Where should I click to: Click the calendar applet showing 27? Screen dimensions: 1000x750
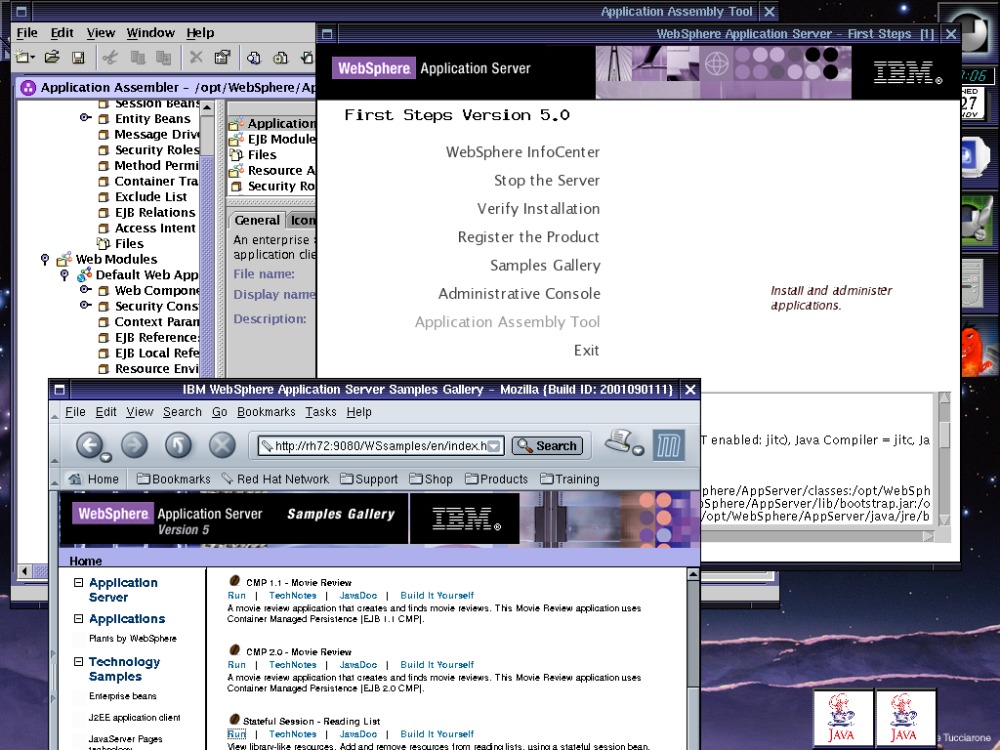[972, 103]
